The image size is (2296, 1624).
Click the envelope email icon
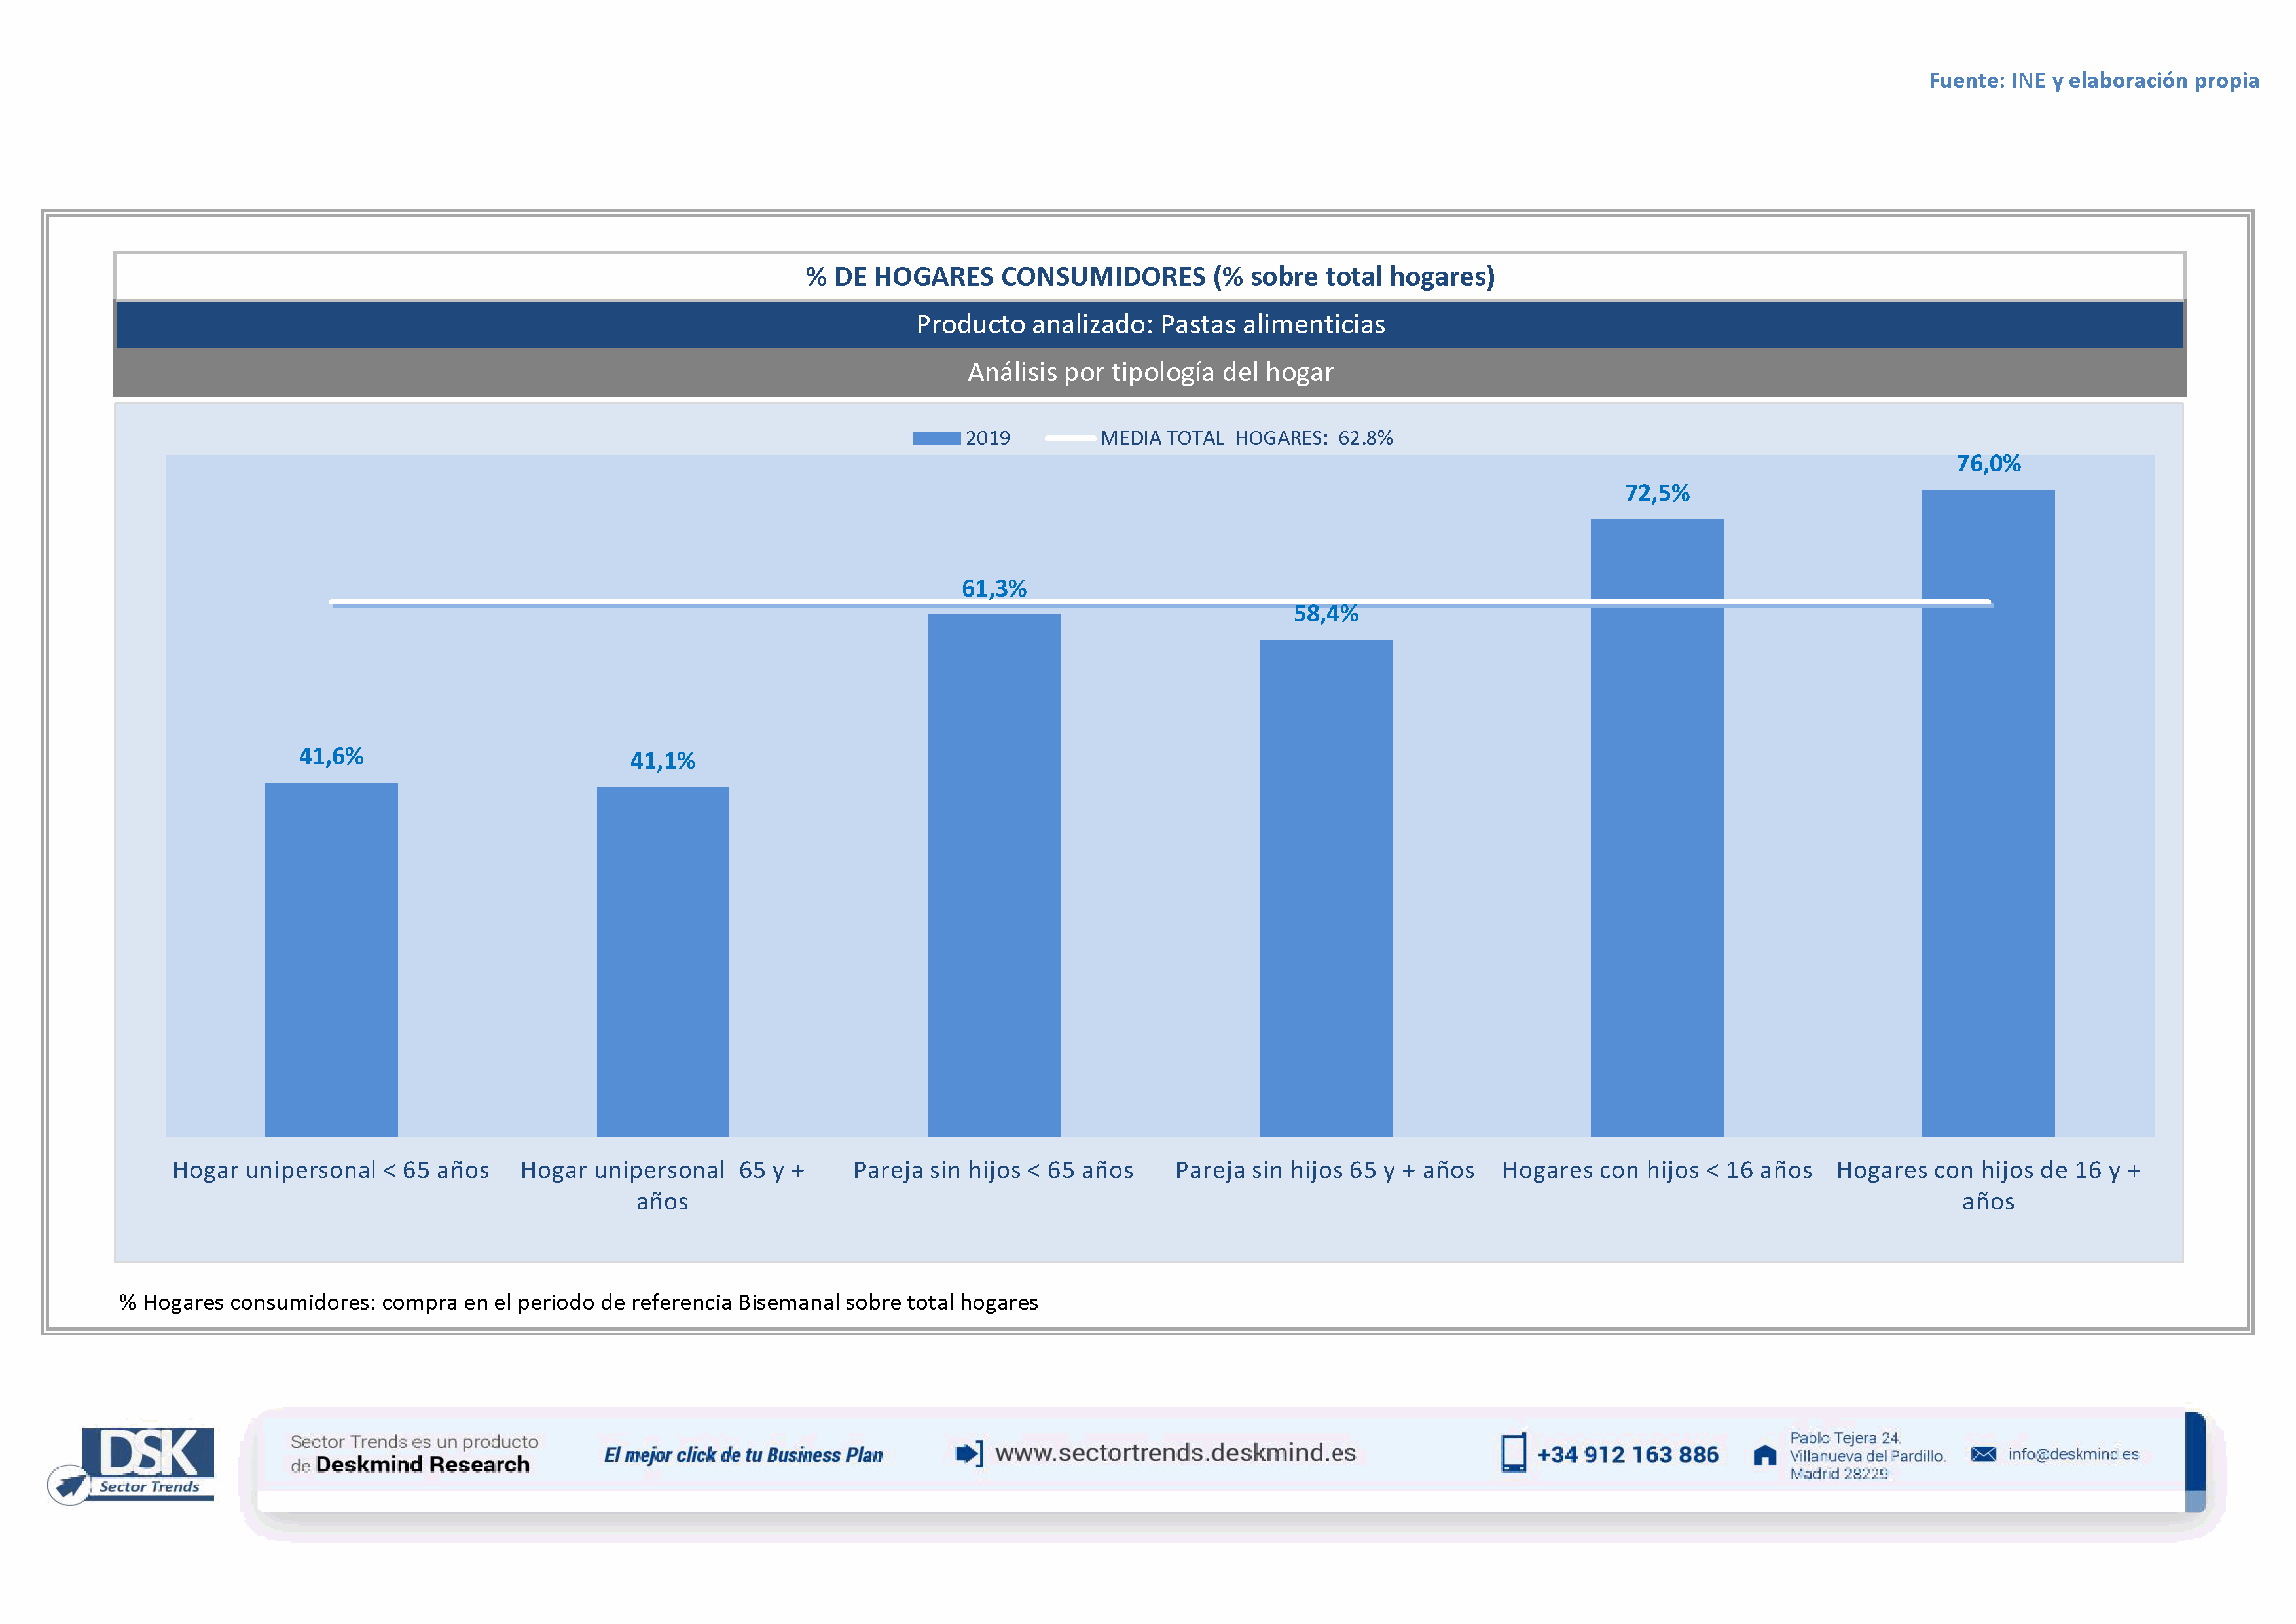point(1983,1454)
